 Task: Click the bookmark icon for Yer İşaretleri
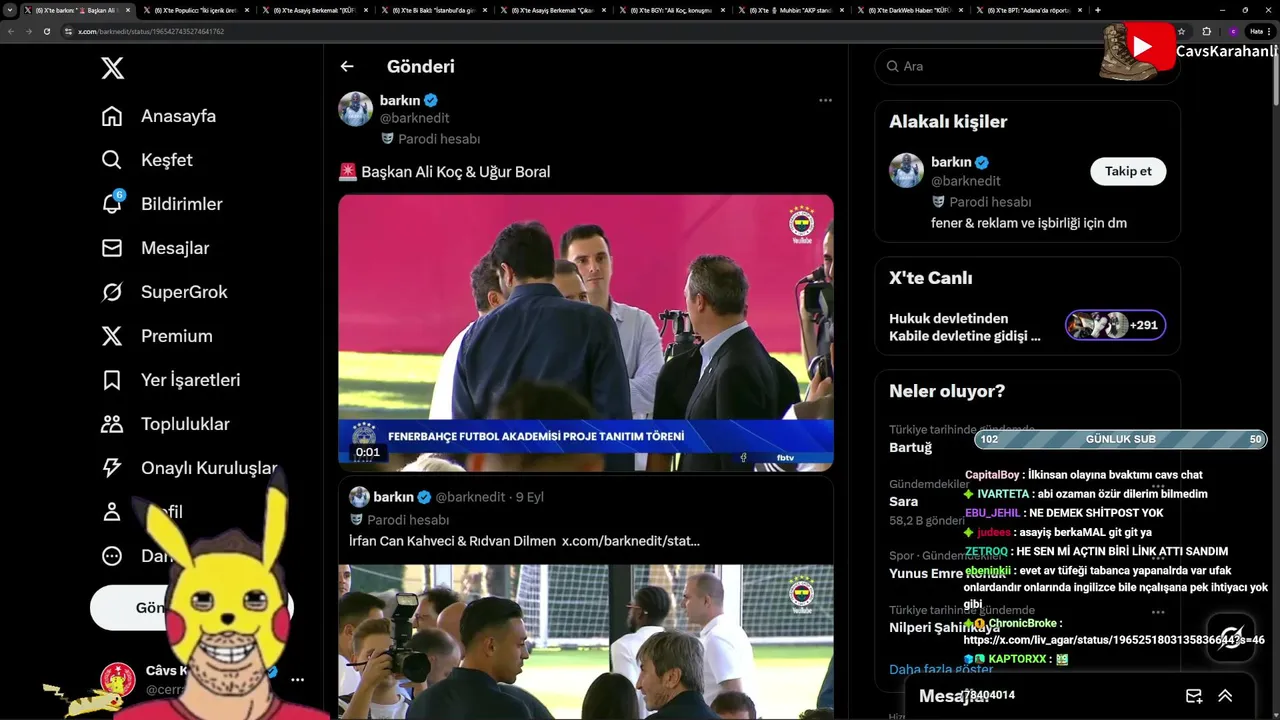(112, 380)
